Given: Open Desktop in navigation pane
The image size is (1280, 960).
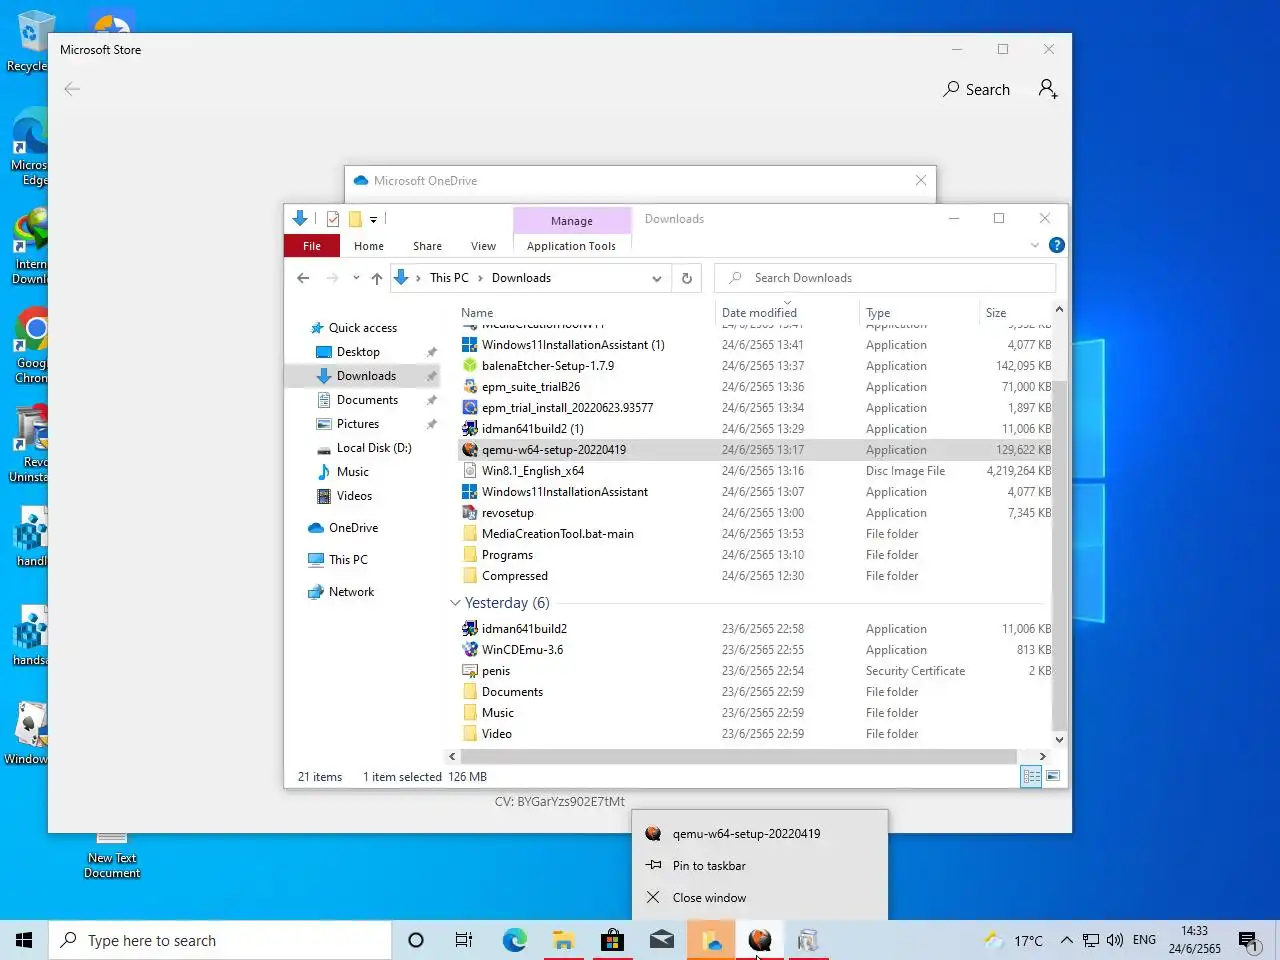Looking at the screenshot, I should click(x=358, y=352).
